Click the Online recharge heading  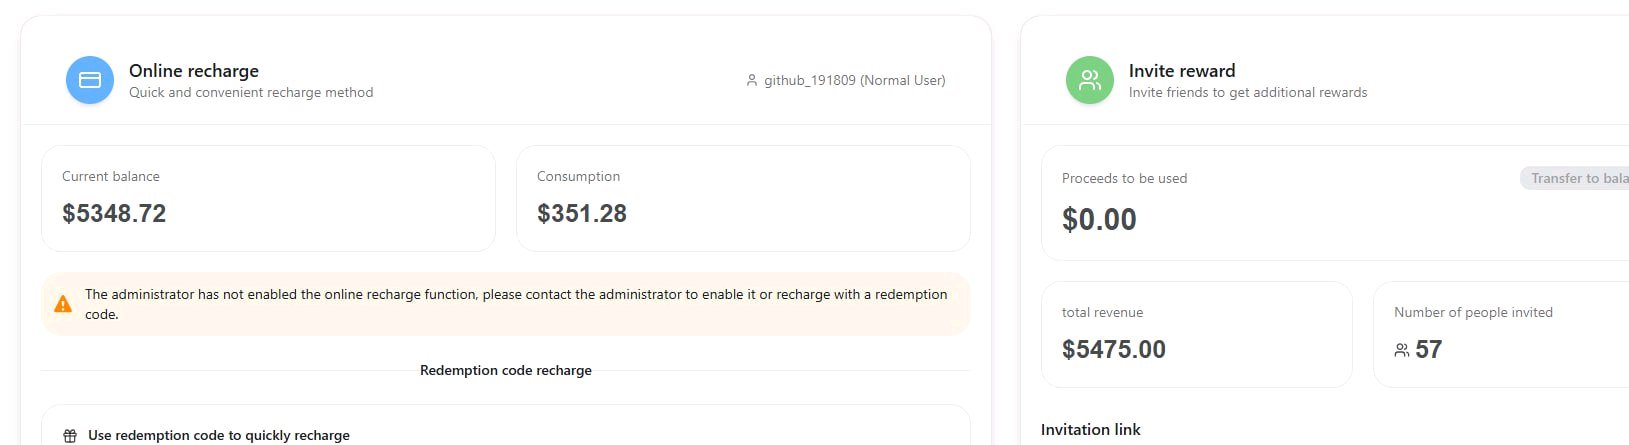click(194, 71)
